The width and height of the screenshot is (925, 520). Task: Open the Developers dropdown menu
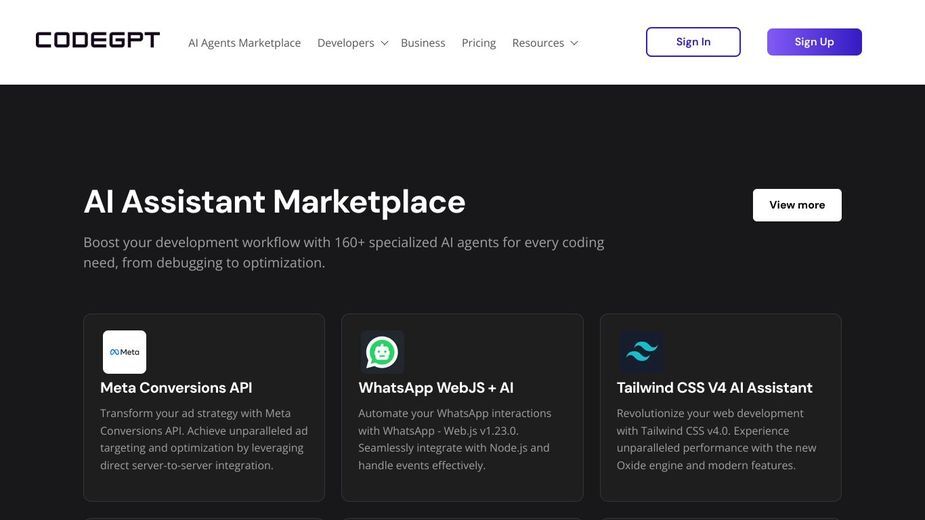click(346, 43)
